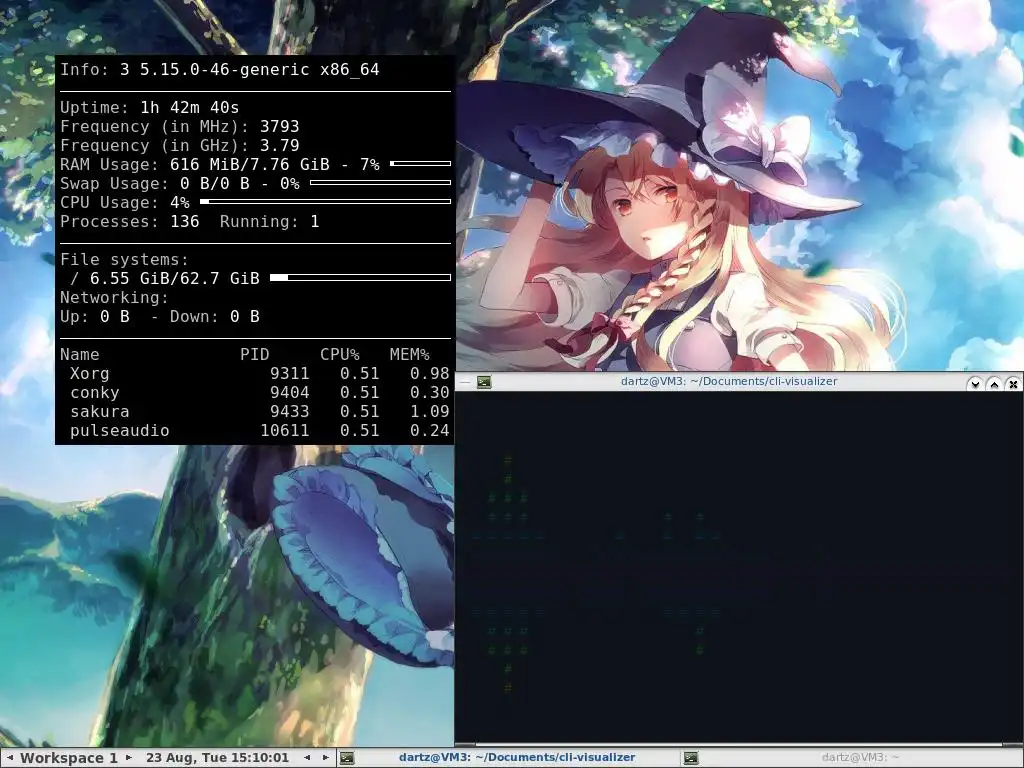The height and width of the screenshot is (768, 1024).
Task: Click the "Xorg" process name
Action: tap(89, 374)
